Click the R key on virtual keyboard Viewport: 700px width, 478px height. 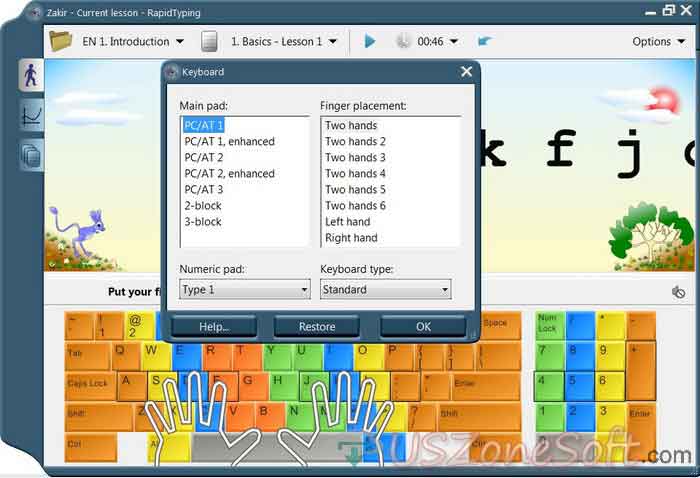(217, 357)
